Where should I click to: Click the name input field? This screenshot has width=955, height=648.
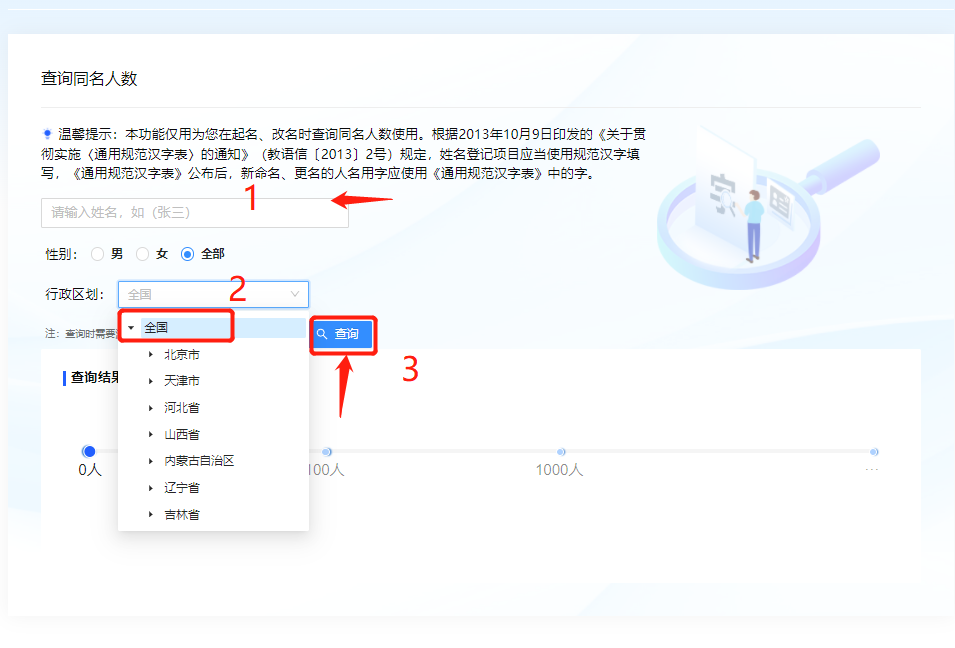(x=194, y=213)
